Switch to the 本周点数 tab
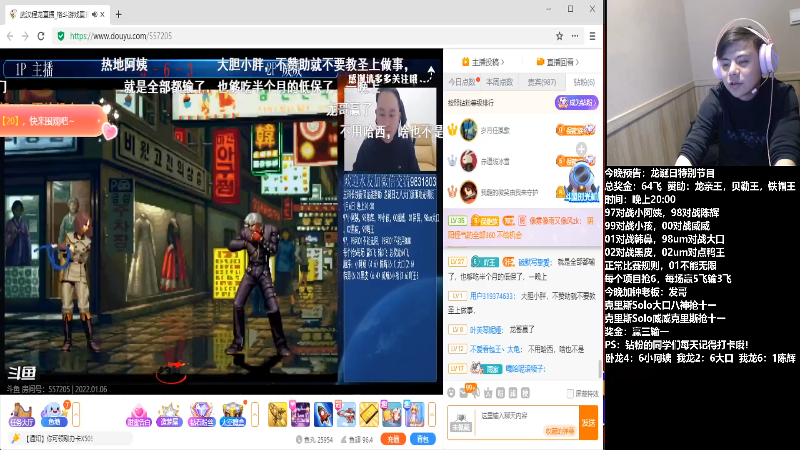800x450 pixels. [x=499, y=82]
